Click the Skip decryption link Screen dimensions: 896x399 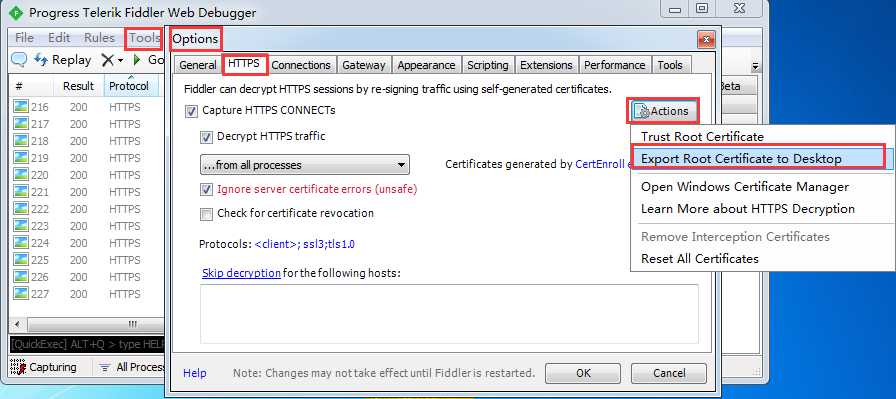241,273
